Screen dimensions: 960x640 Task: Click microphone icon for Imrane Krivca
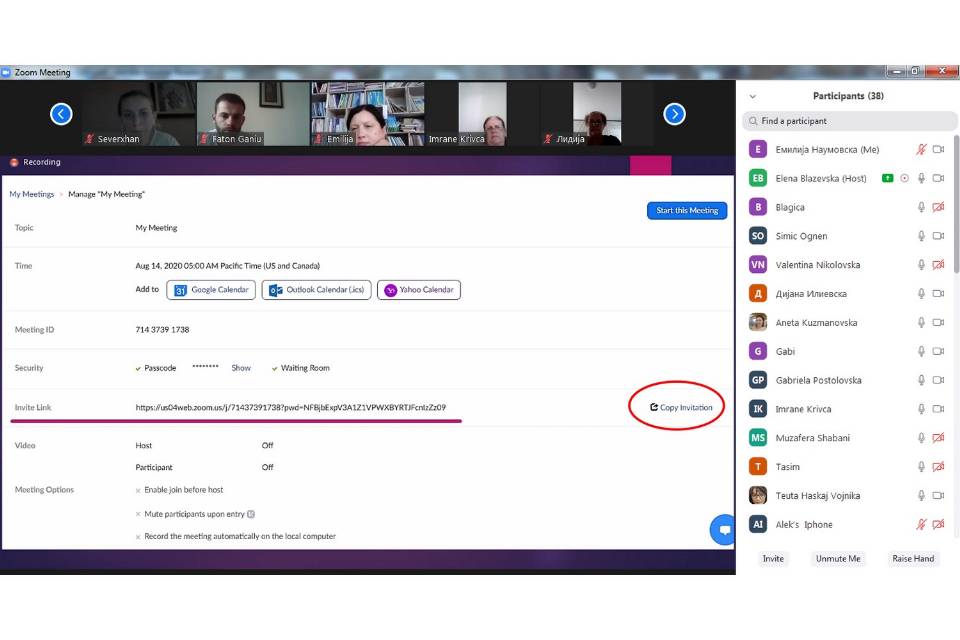921,408
